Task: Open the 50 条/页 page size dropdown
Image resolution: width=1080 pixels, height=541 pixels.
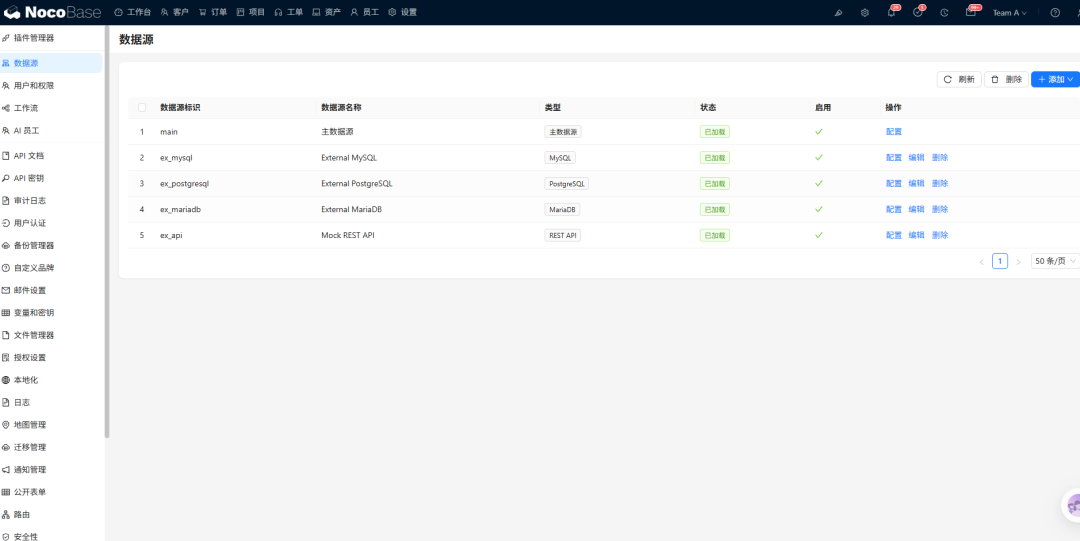Action: 1055,261
